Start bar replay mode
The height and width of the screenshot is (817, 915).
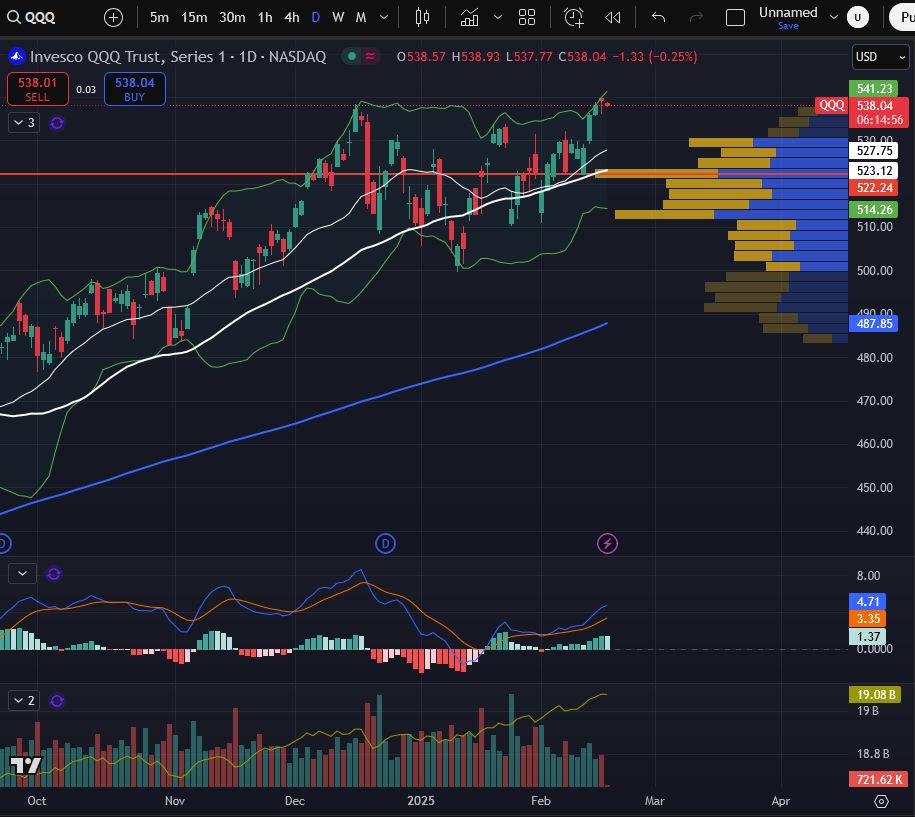tap(613, 18)
